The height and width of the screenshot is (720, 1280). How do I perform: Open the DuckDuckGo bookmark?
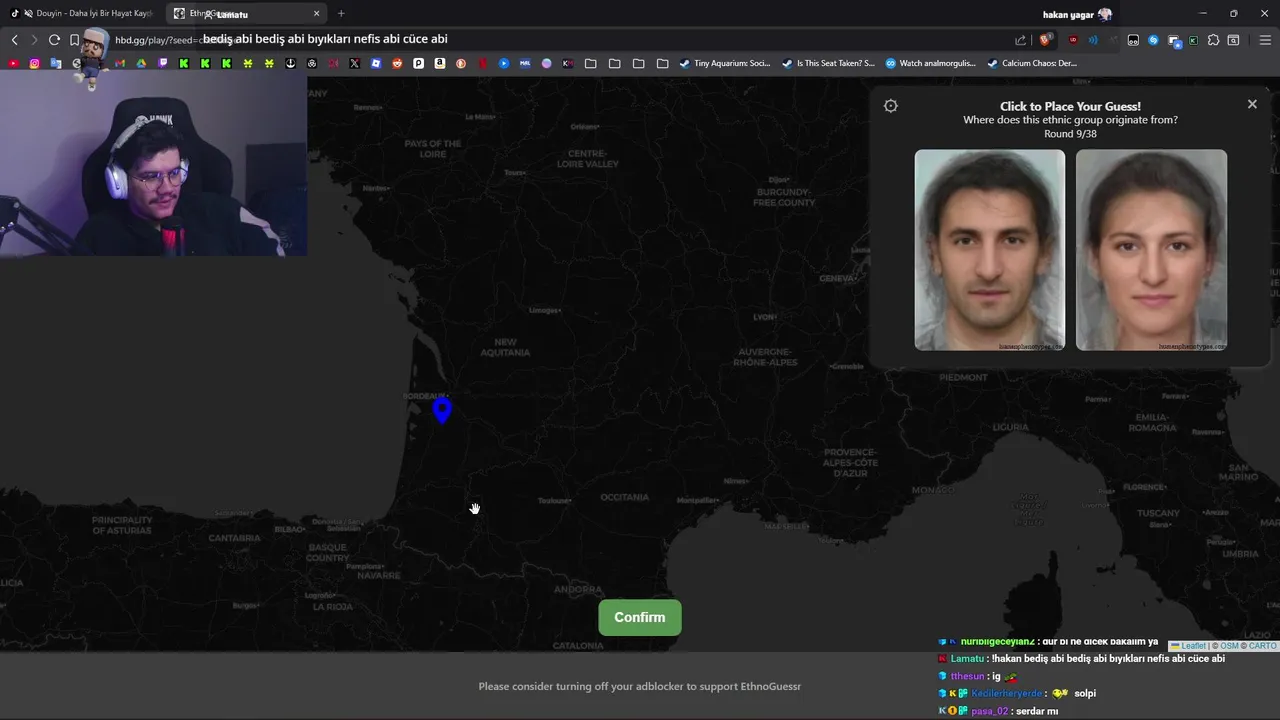click(461, 63)
